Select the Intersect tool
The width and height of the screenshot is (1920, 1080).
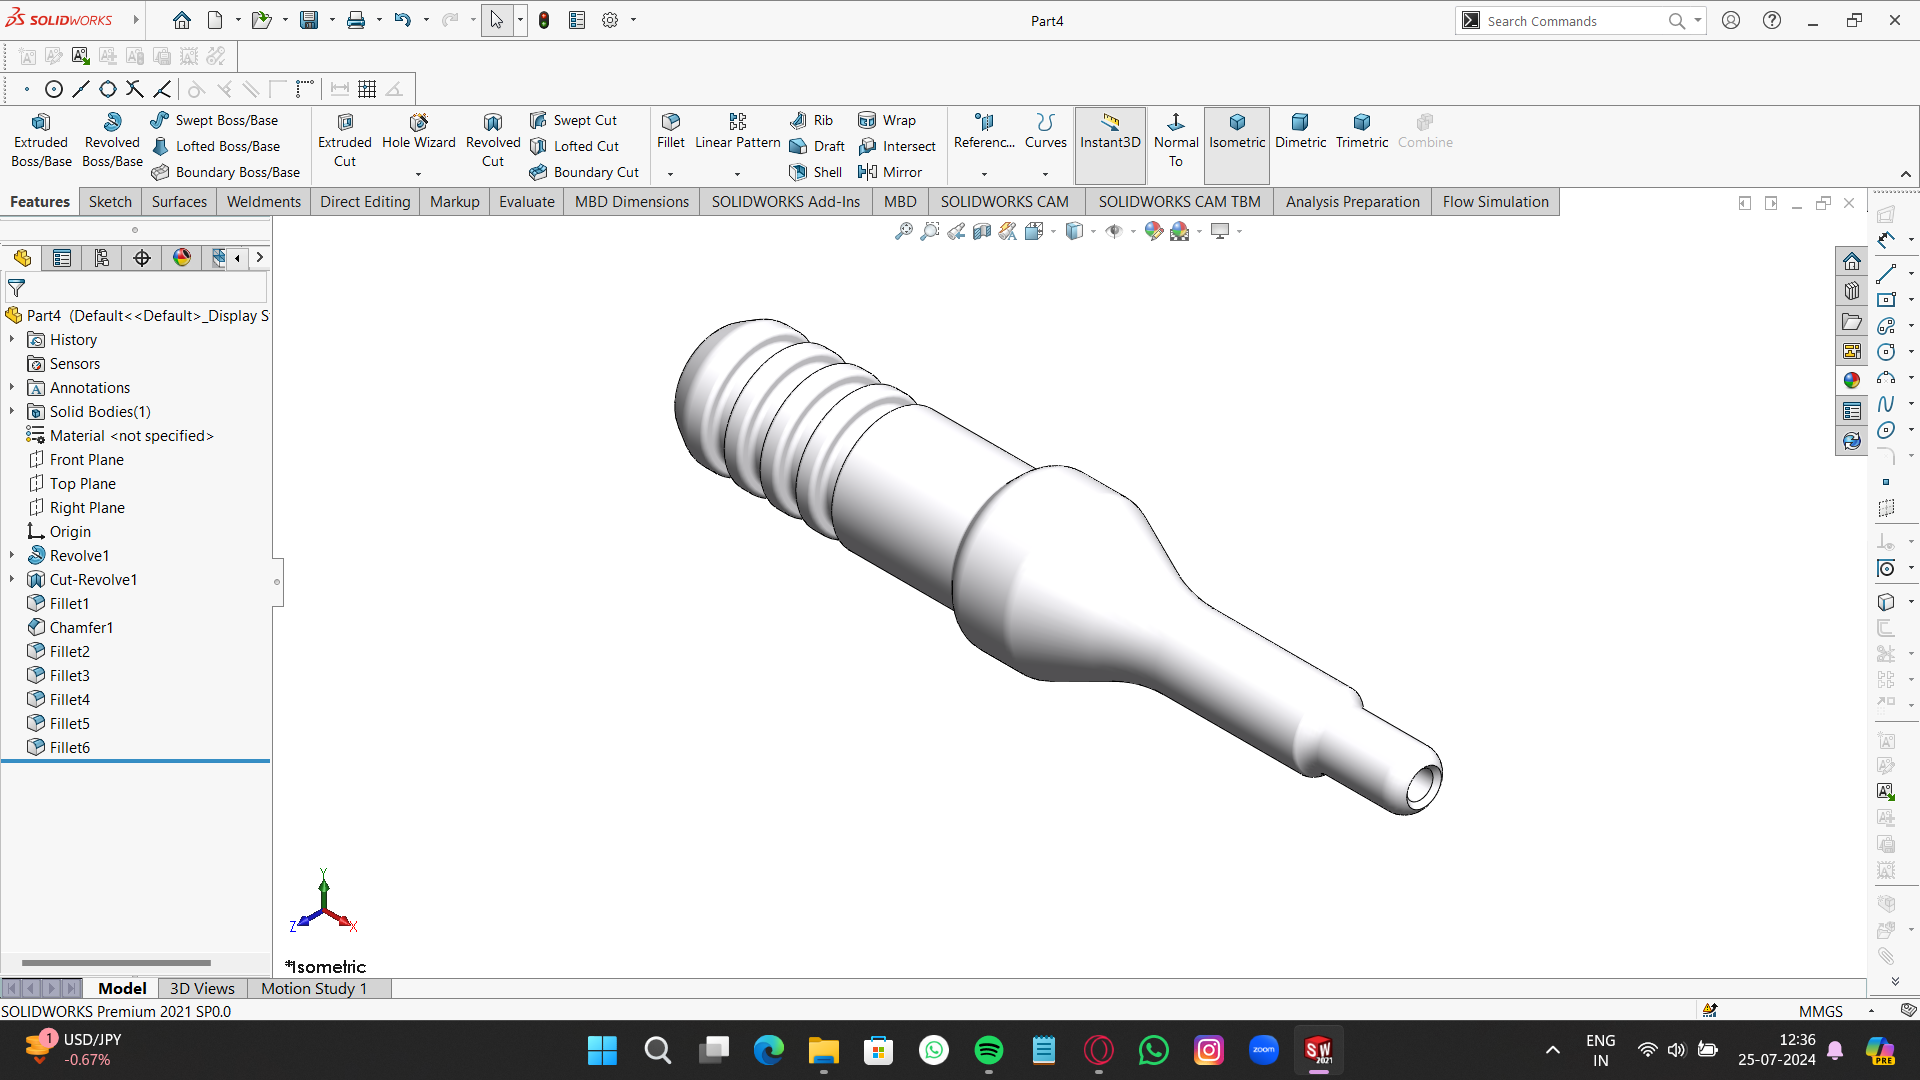897,146
